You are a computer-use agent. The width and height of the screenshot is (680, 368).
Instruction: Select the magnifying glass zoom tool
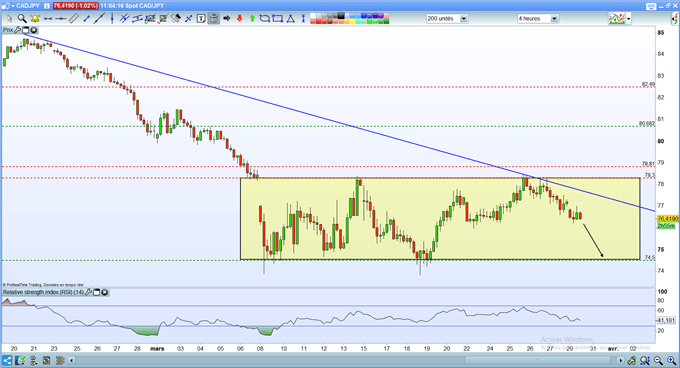point(22,19)
